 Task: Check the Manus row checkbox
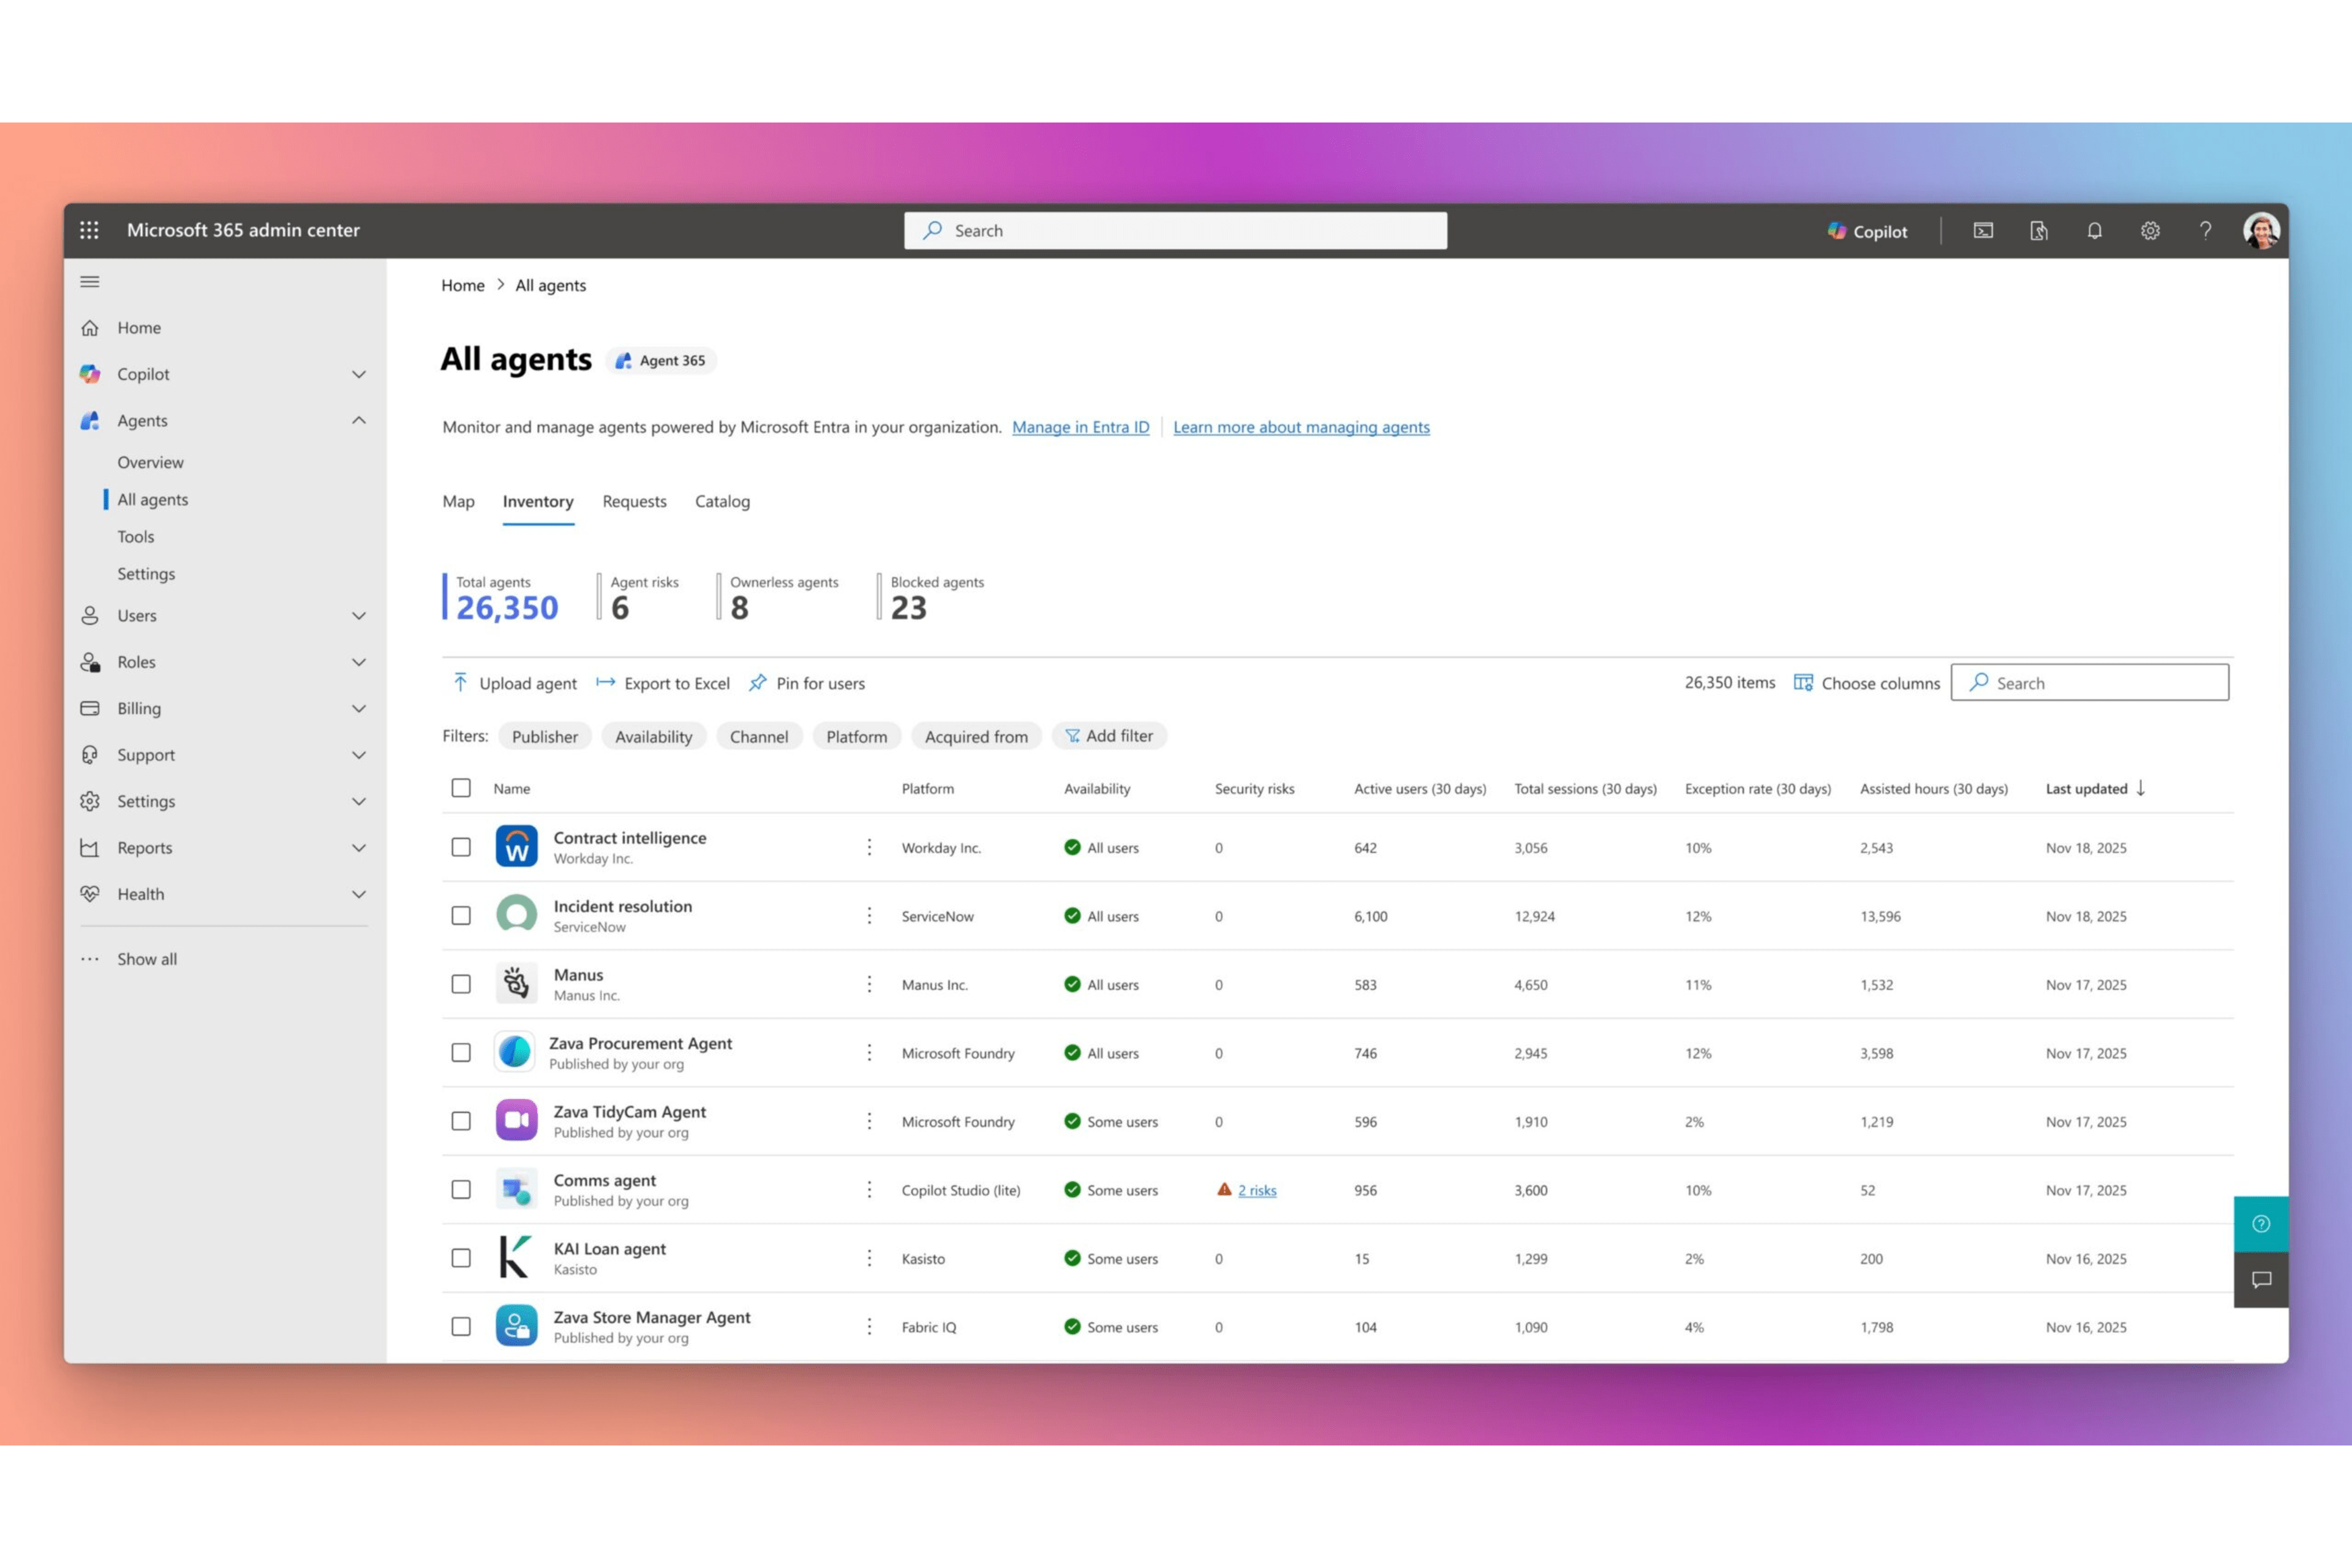point(461,984)
